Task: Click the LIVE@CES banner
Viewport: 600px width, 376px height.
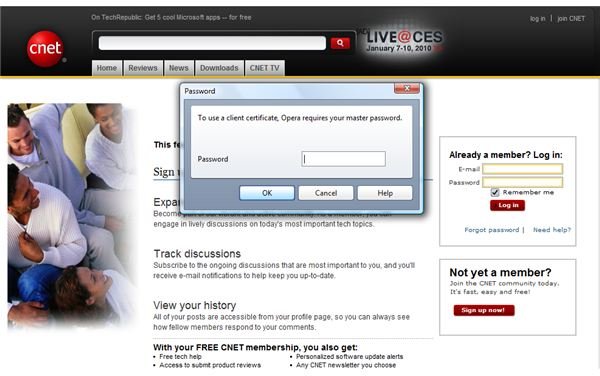Action: pyautogui.click(x=403, y=41)
